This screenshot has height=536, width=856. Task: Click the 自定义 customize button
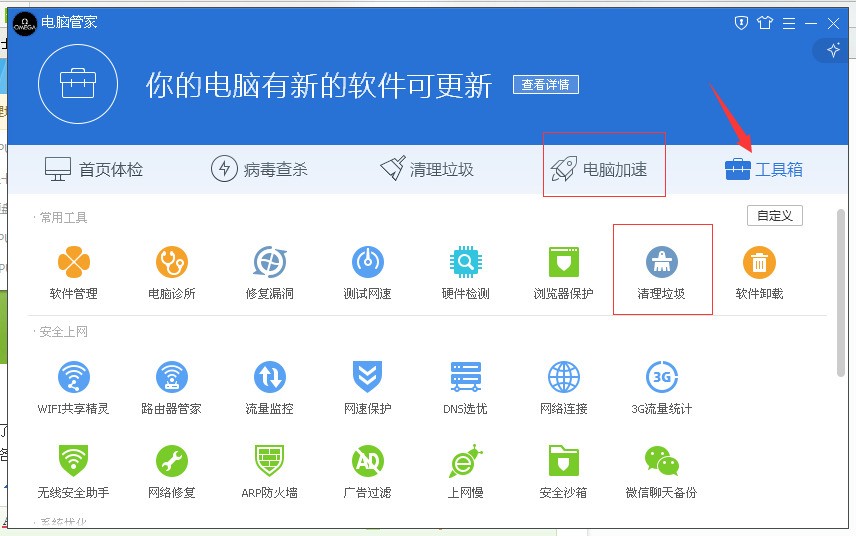(x=775, y=216)
